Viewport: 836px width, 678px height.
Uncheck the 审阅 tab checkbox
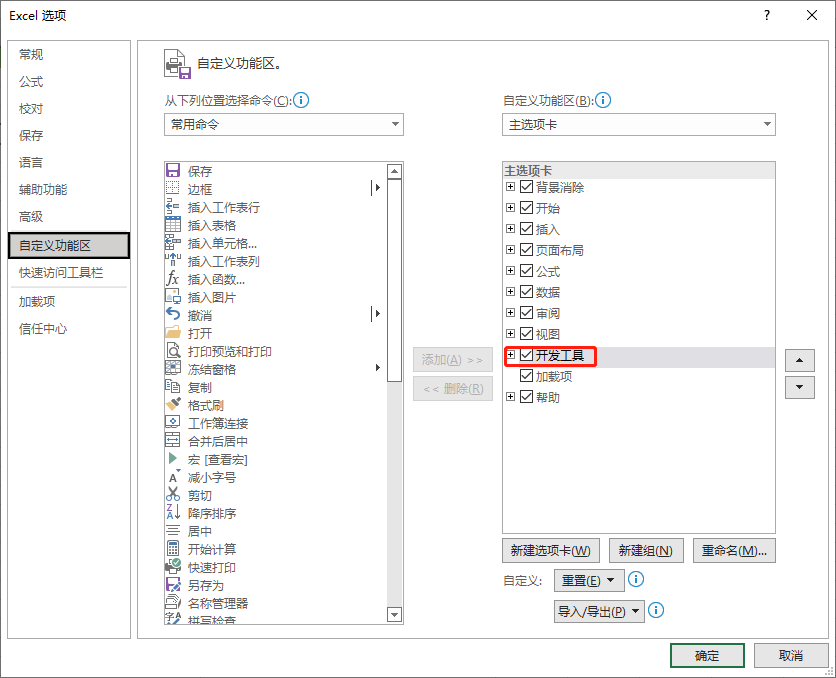[x=526, y=312]
